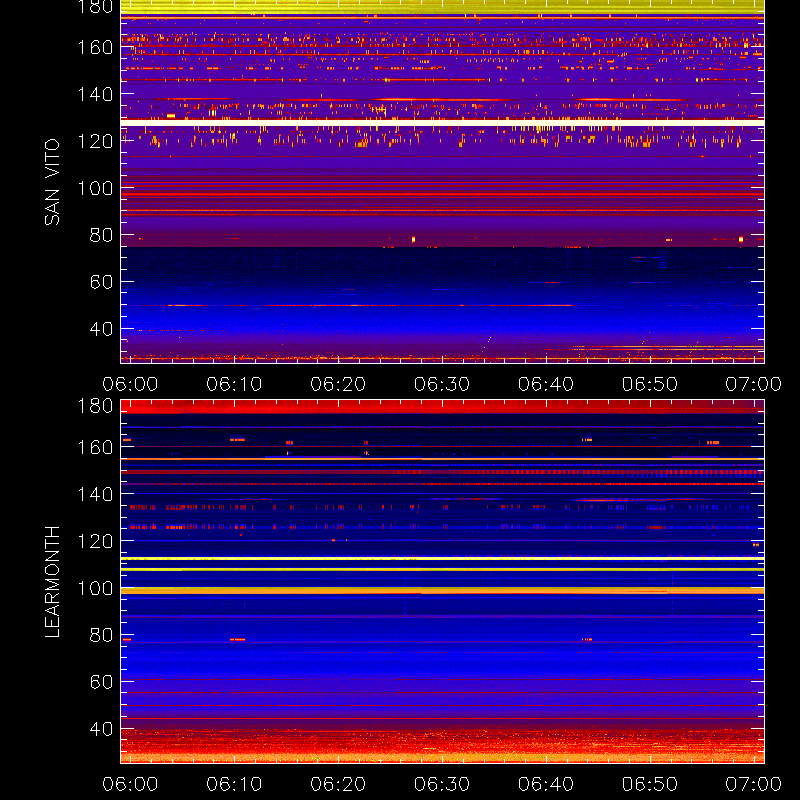Viewport: 800px width, 800px height.
Task: Select the 40 tick label on Learmonth axis
Action: (x=101, y=729)
